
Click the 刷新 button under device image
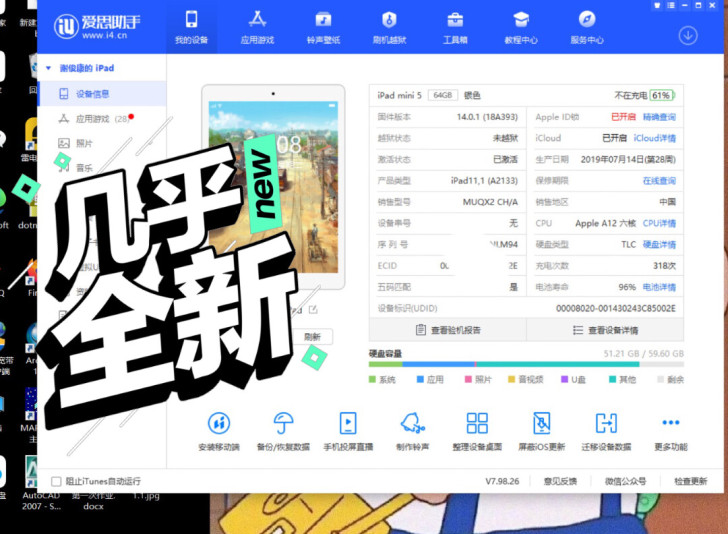(312, 337)
